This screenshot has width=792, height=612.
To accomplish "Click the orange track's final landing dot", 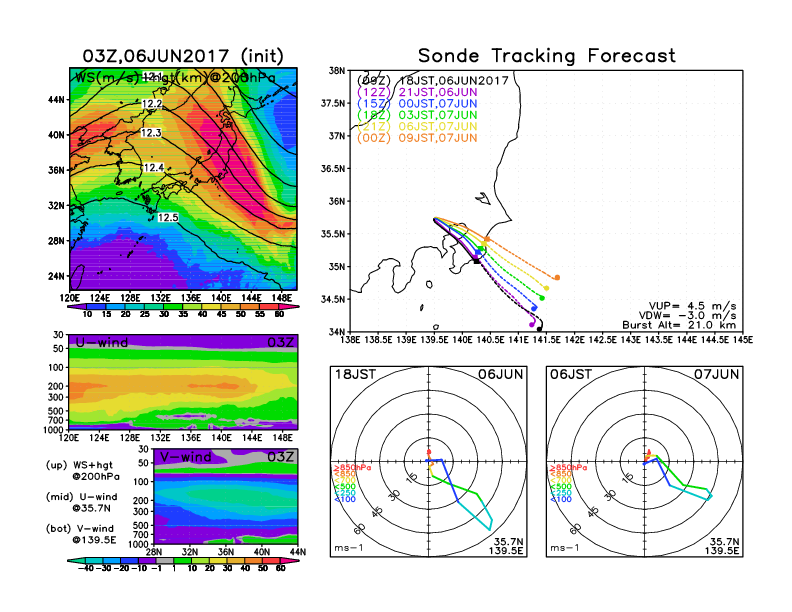I will pos(557,278).
